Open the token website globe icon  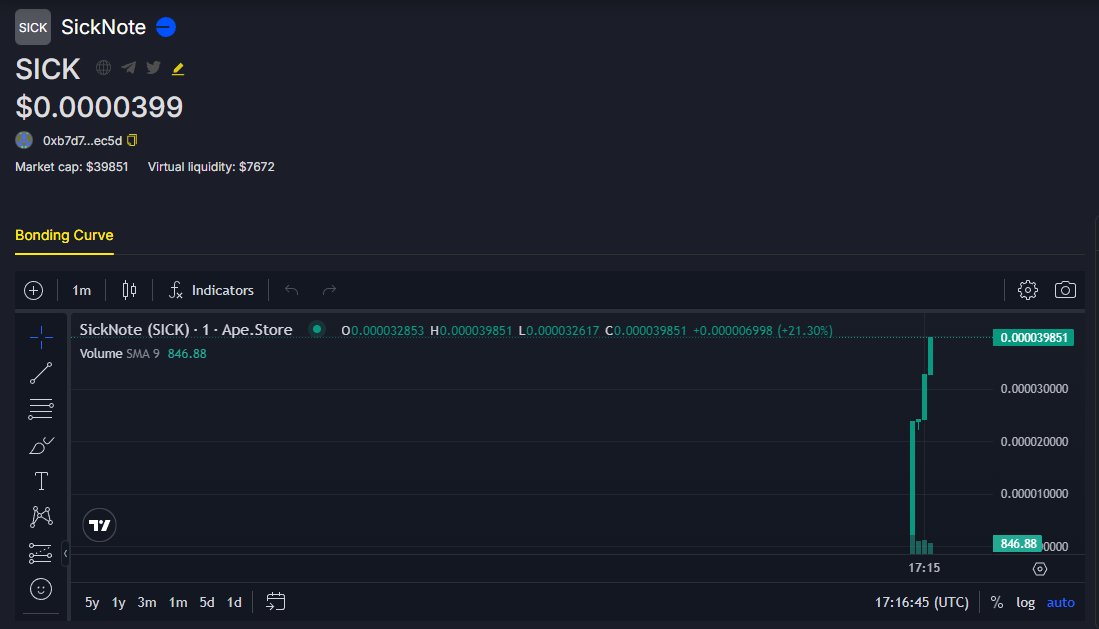[x=104, y=68]
